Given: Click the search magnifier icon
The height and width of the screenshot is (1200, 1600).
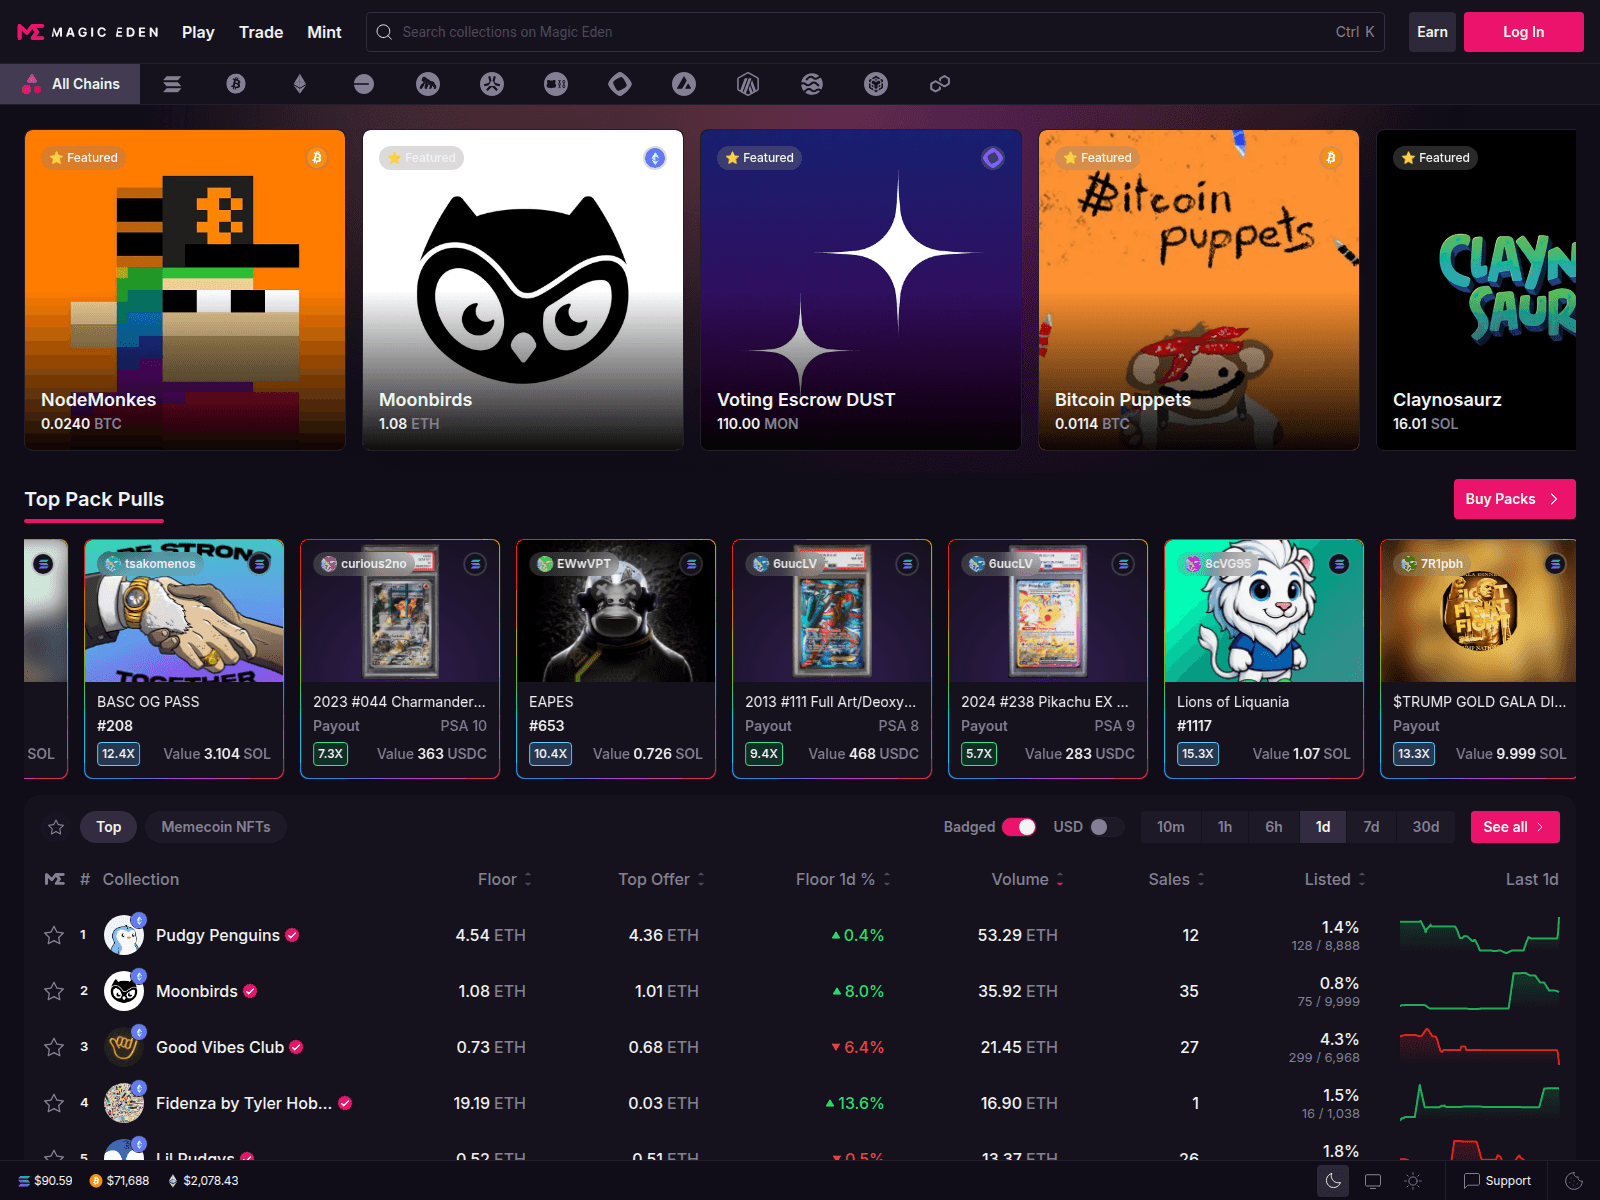Looking at the screenshot, I should coord(384,32).
